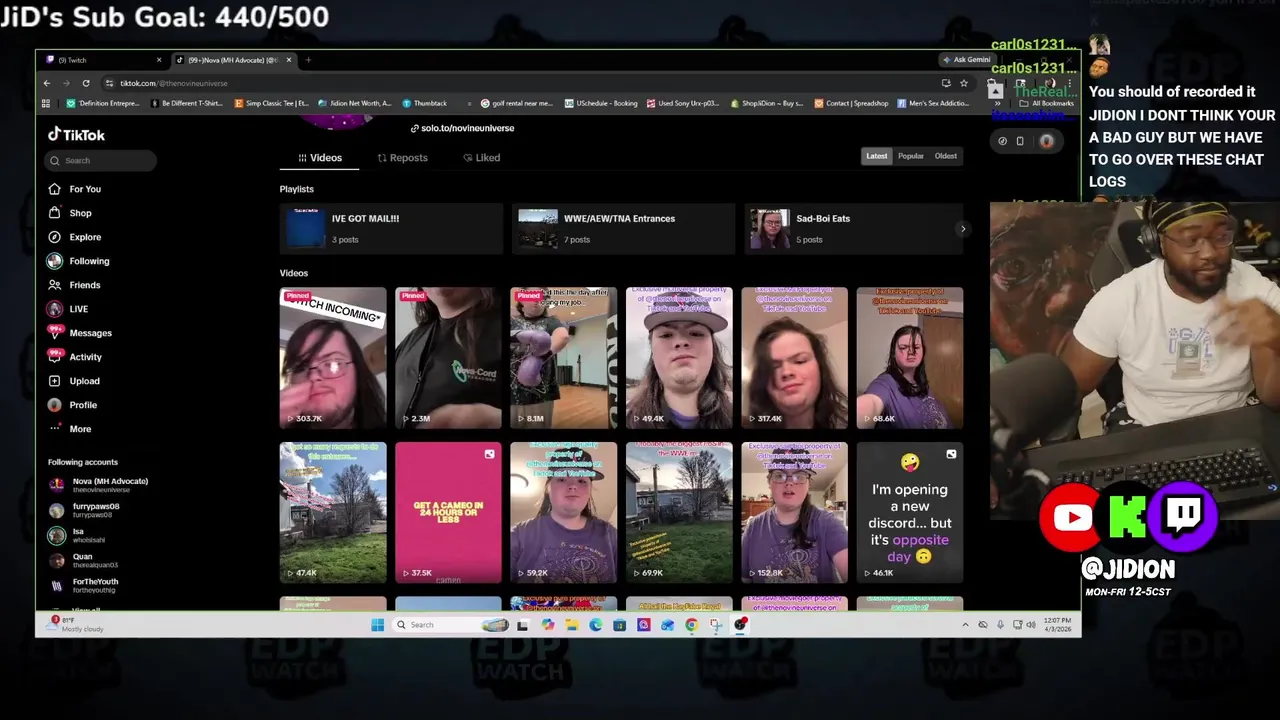Bookmark this page with the star icon
Viewport: 1280px width, 720px height.
[x=963, y=83]
